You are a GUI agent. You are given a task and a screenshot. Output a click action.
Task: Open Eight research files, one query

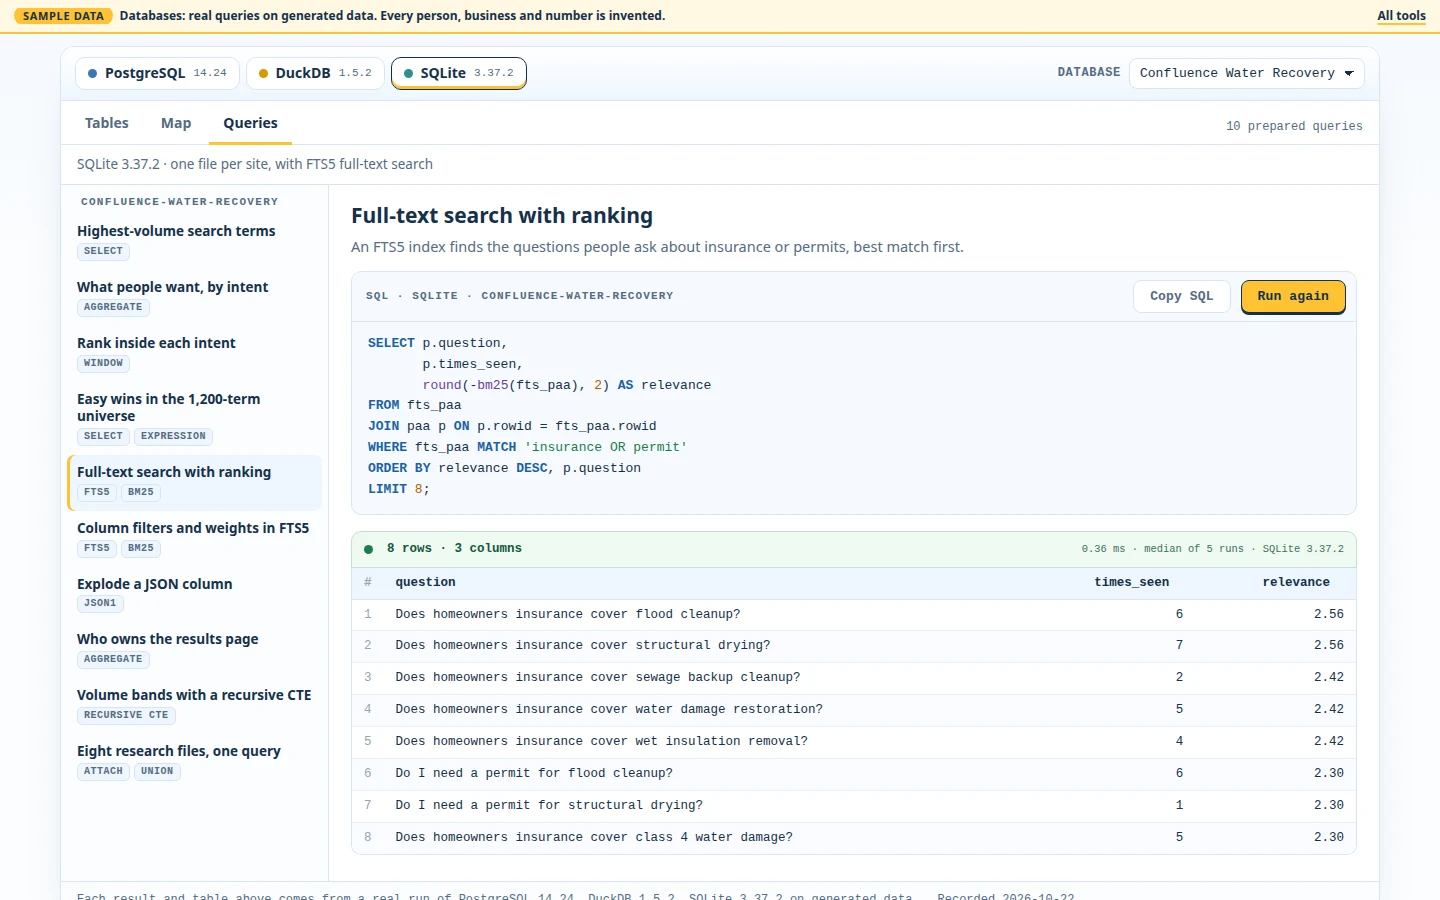(195, 761)
